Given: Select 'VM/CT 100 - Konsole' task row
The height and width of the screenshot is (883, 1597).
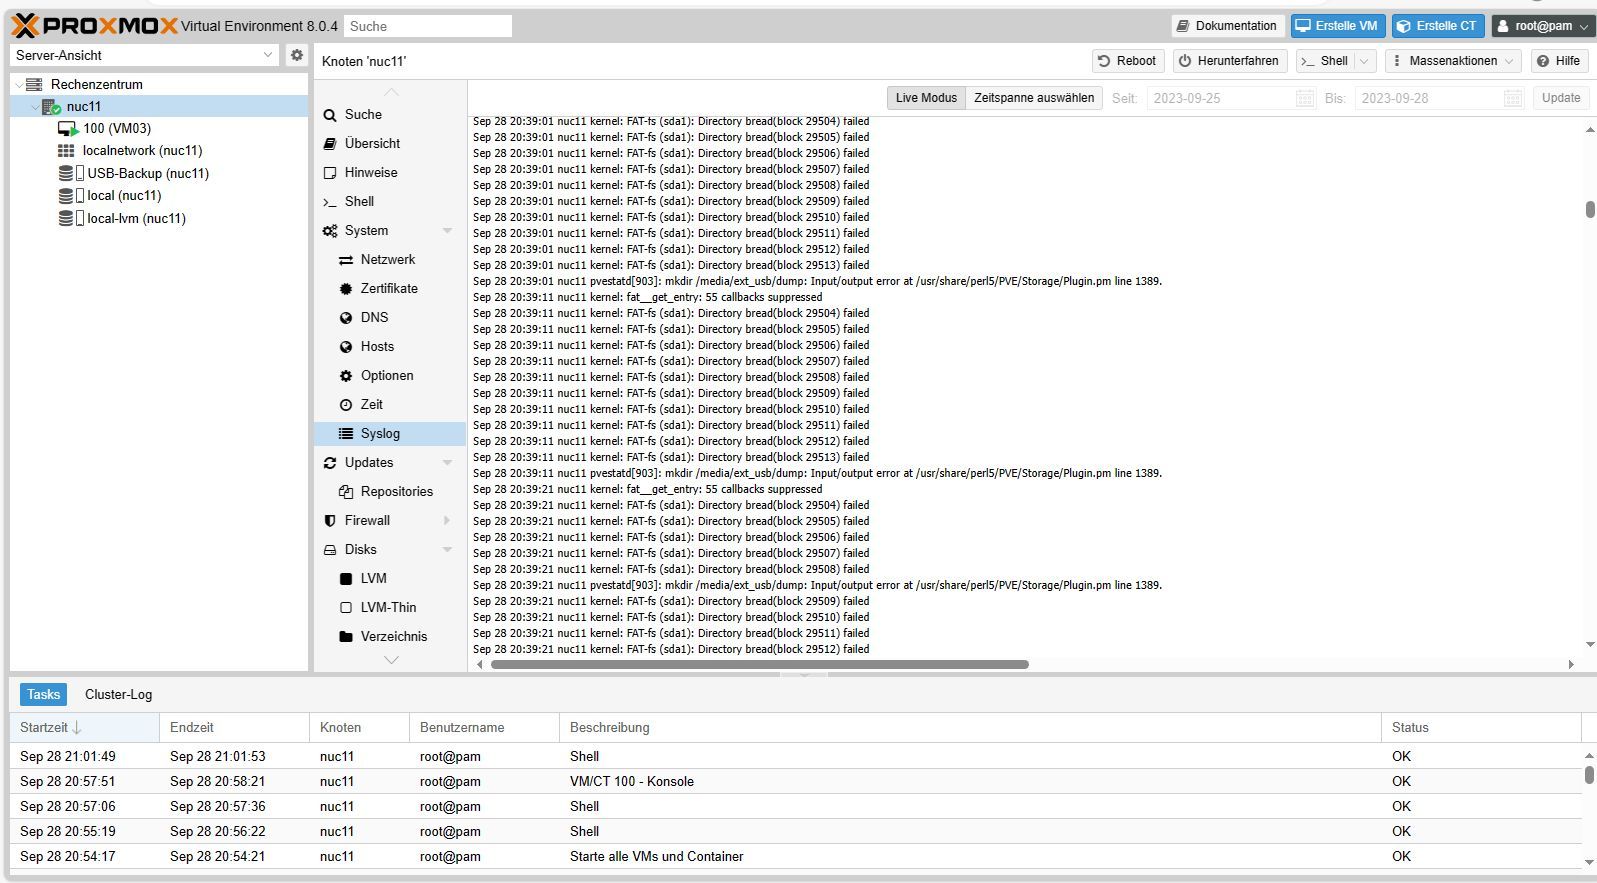Looking at the screenshot, I should 796,781.
